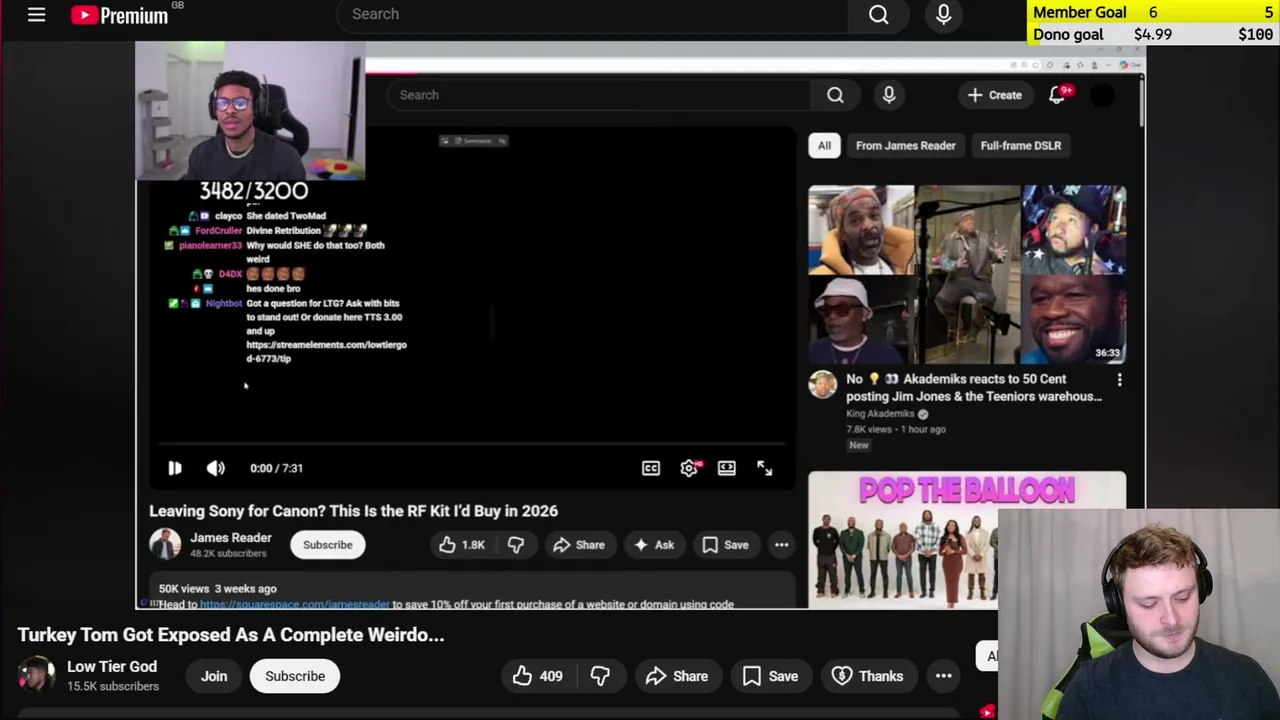Toggle closed captions CC button
This screenshot has height=720, width=1280.
[x=651, y=468]
